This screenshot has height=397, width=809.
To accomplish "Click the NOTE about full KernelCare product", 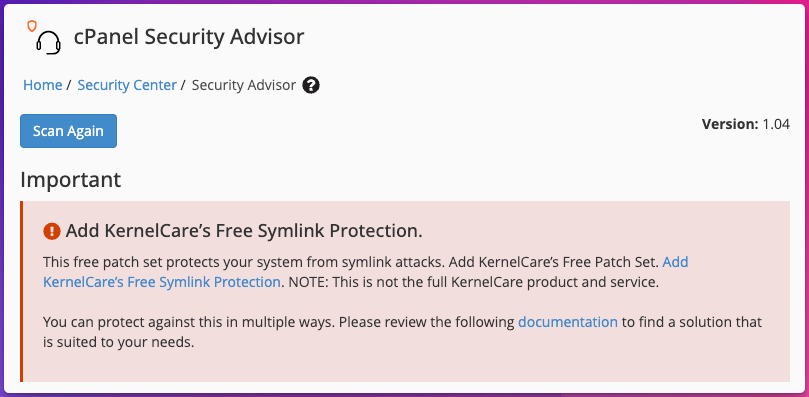I will click(474, 282).
